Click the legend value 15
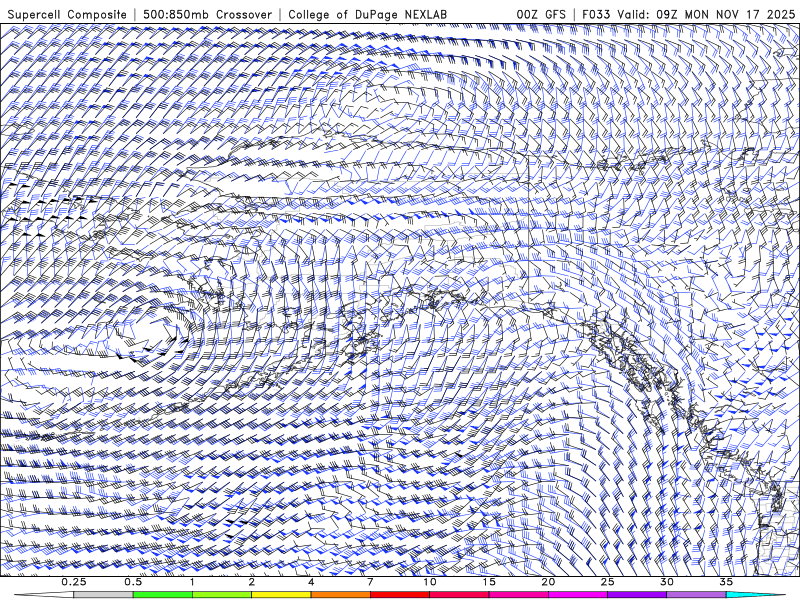The width and height of the screenshot is (800, 600). [489, 582]
